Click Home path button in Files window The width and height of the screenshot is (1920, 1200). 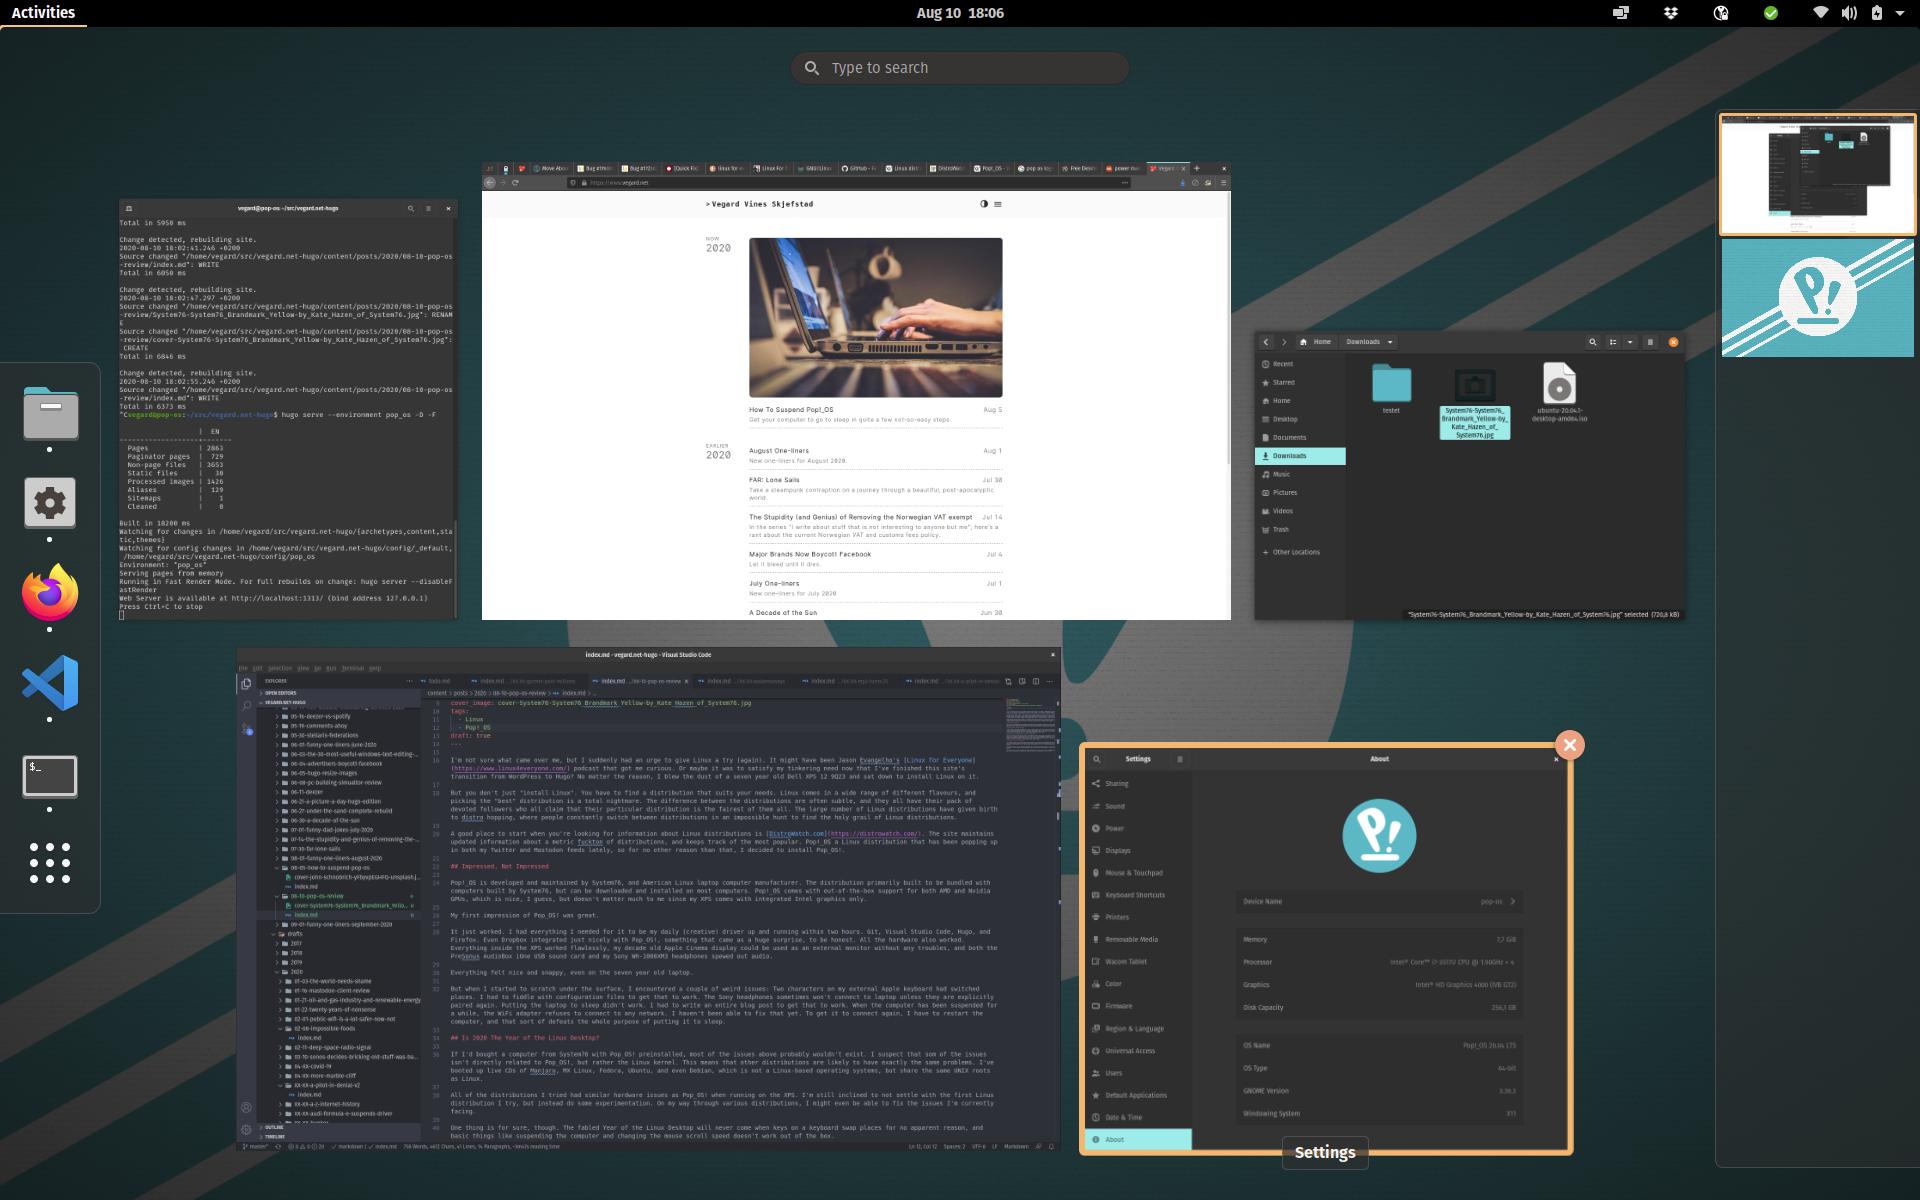point(1316,342)
